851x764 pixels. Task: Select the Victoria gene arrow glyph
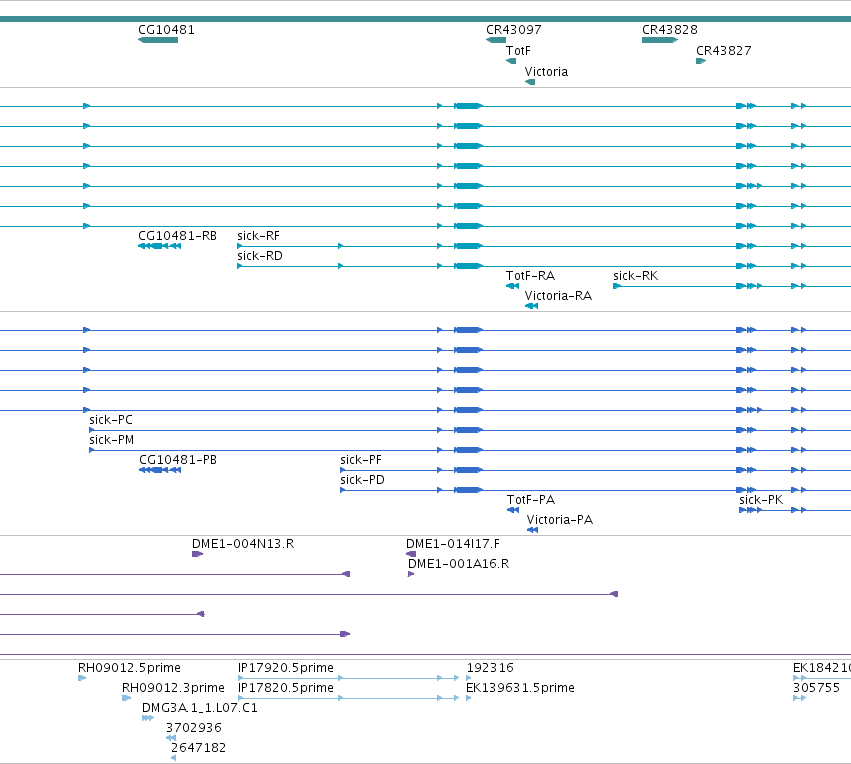pos(530,82)
